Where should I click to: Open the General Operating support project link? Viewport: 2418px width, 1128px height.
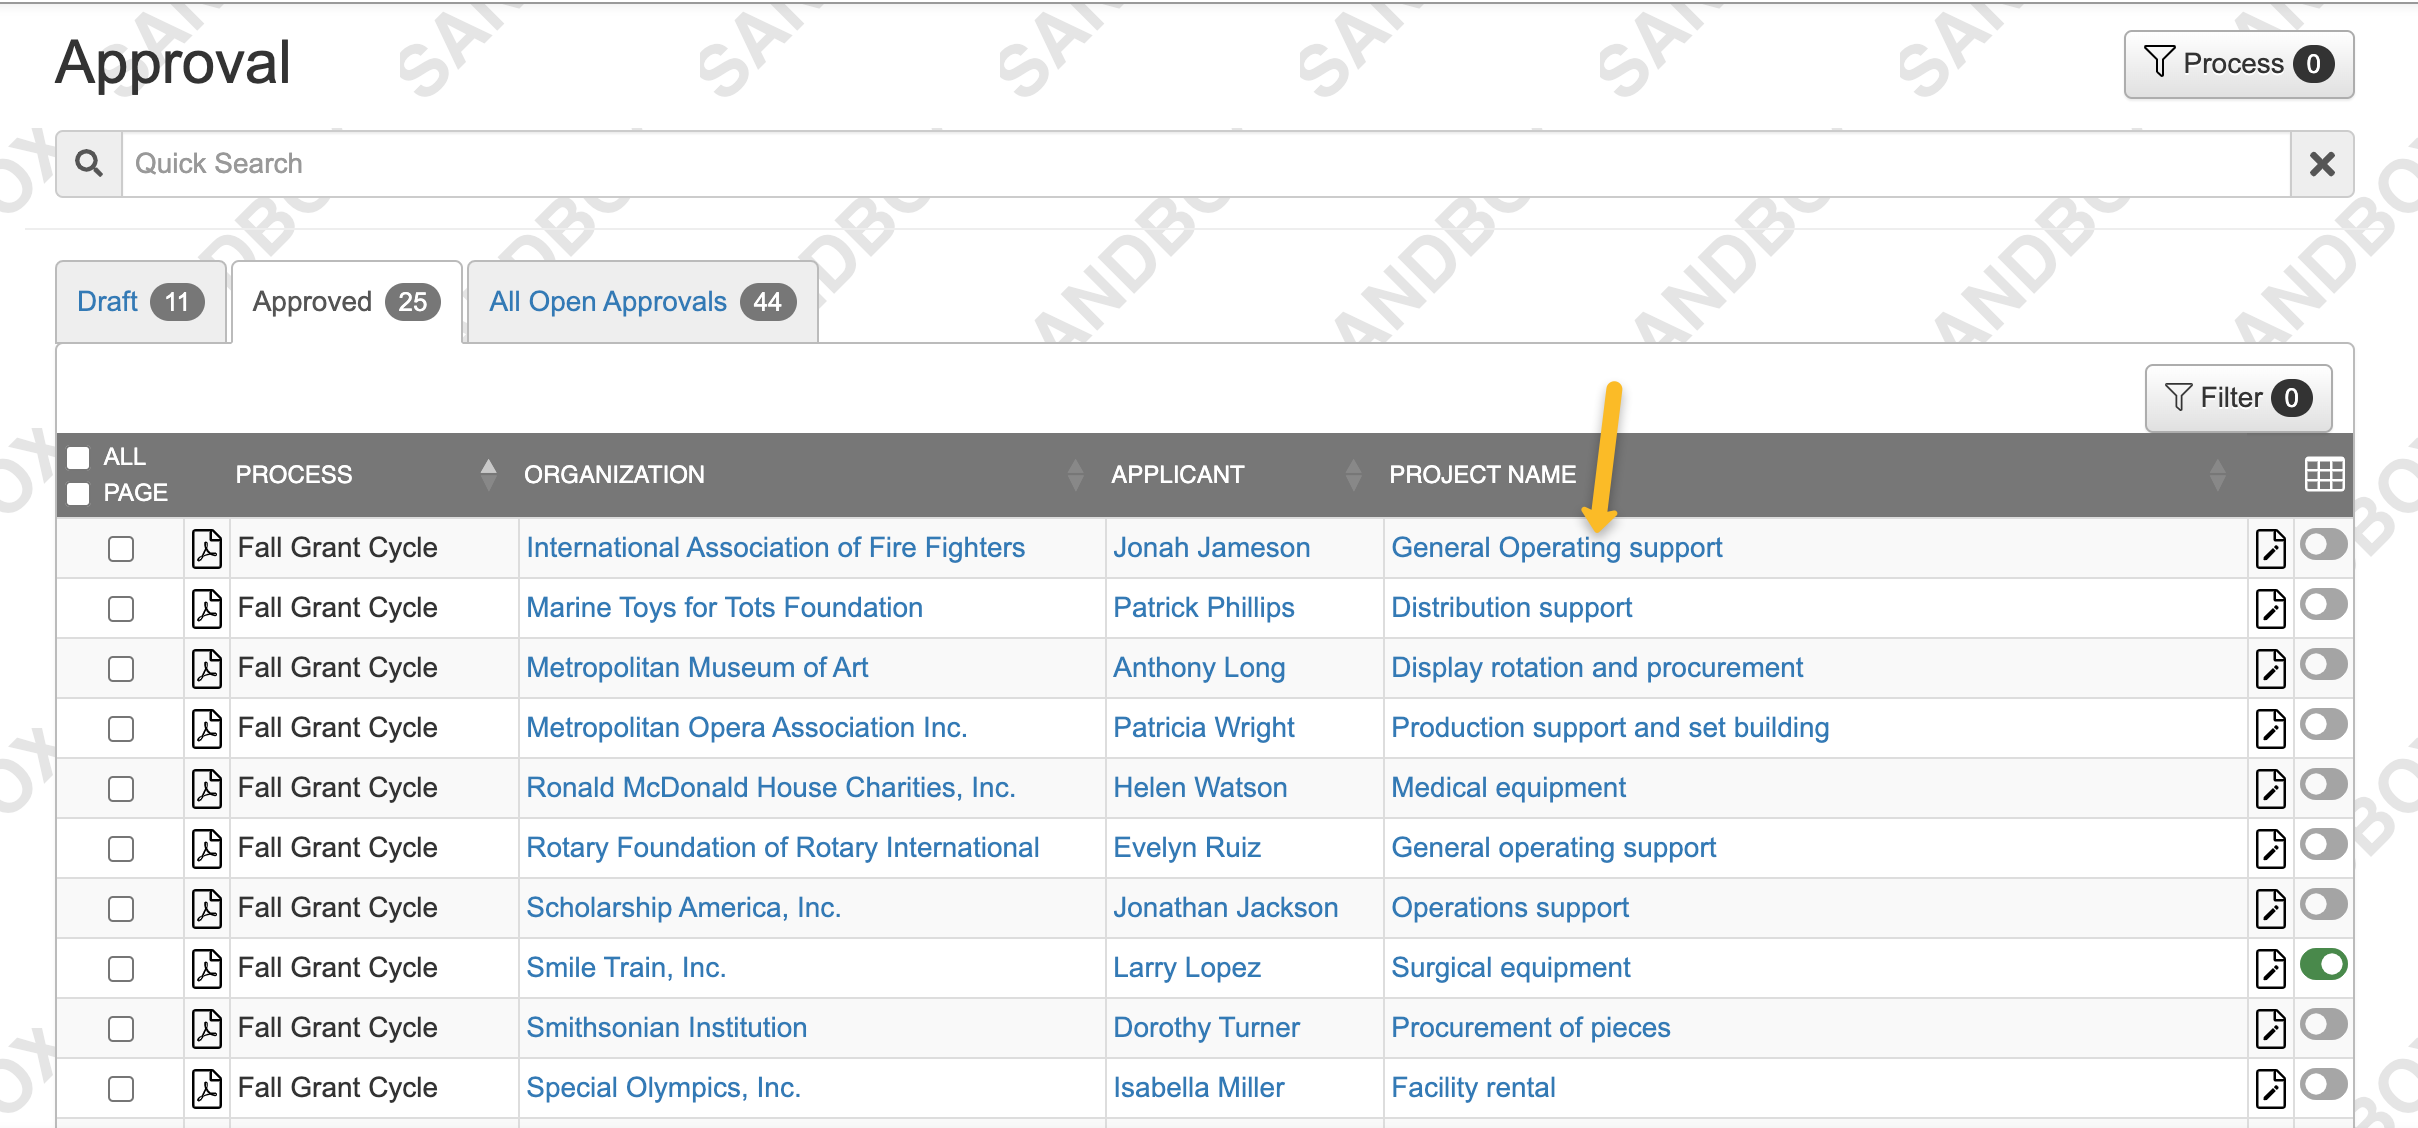[x=1556, y=548]
